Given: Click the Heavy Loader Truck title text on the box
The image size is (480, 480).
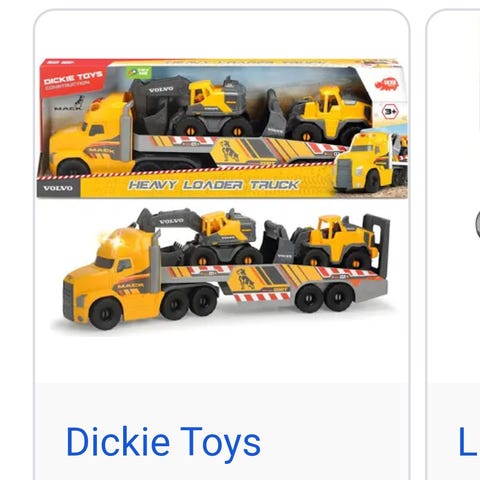Looking at the screenshot, I should (214, 185).
